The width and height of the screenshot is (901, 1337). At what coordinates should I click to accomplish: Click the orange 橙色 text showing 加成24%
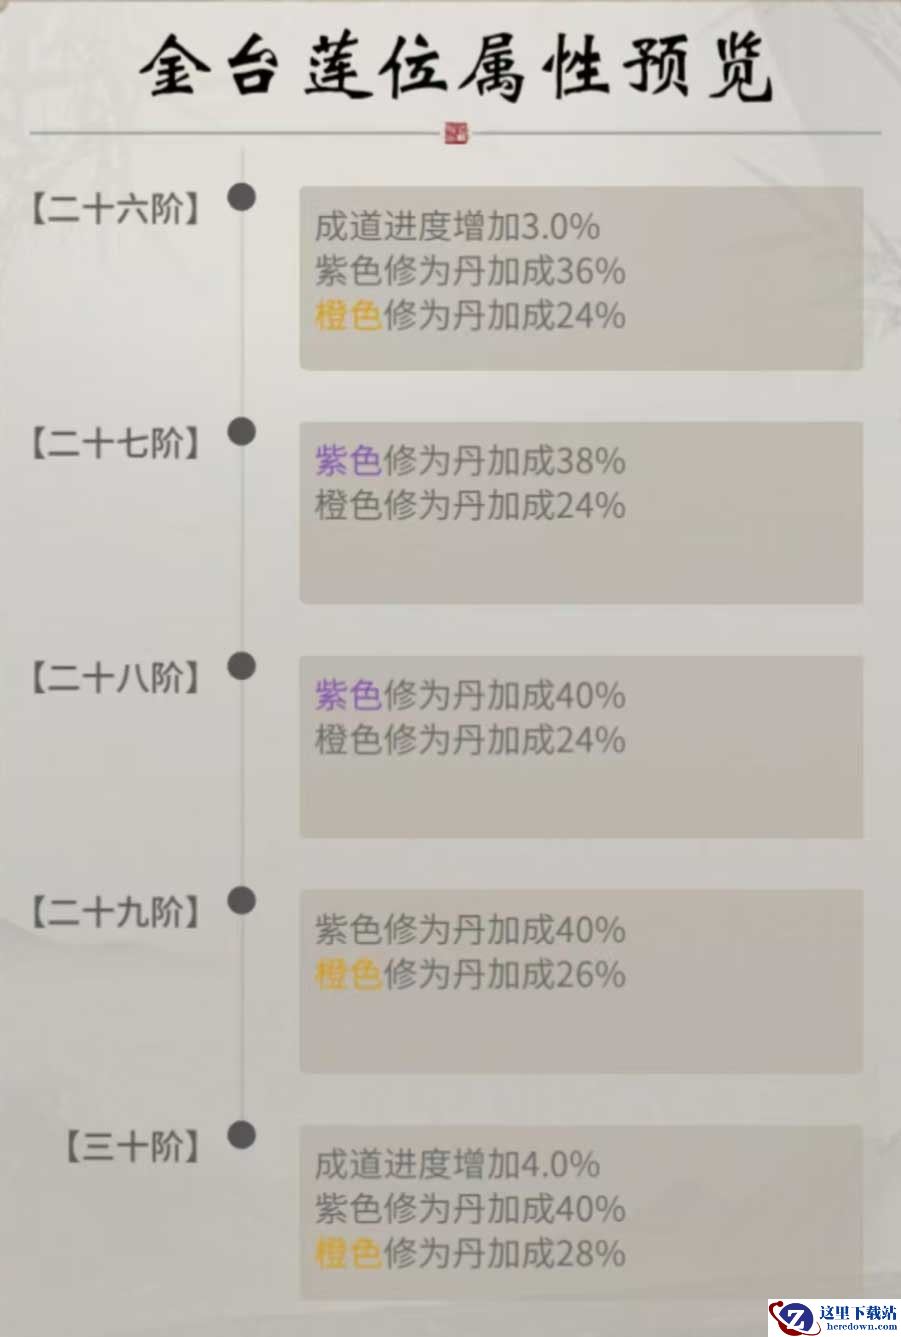click(348, 316)
